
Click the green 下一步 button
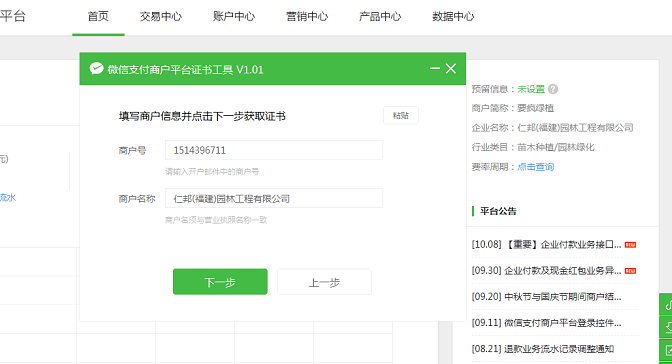point(220,282)
